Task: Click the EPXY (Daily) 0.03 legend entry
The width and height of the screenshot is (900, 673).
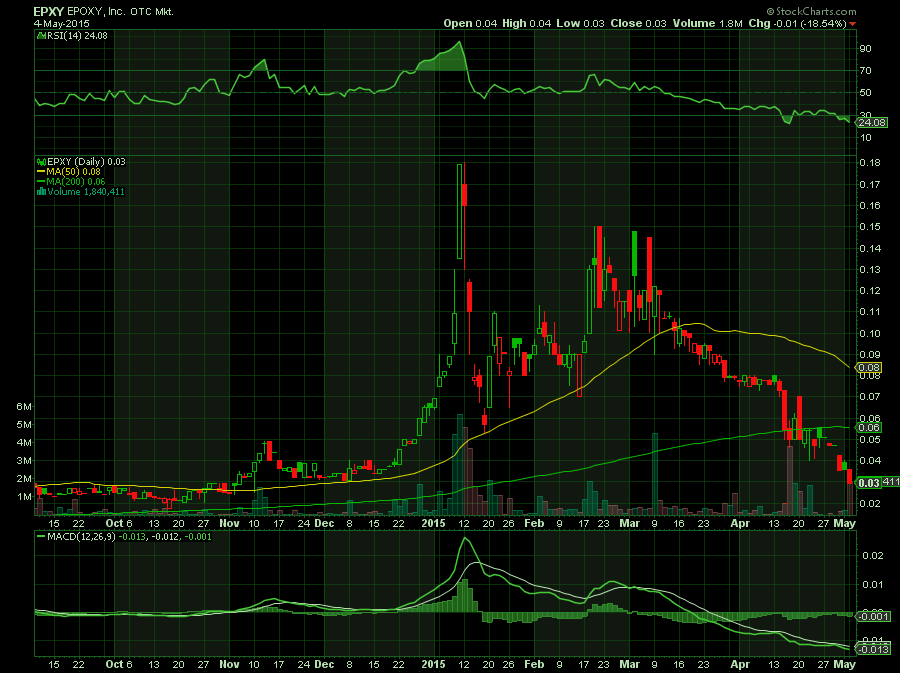Action: point(86,162)
